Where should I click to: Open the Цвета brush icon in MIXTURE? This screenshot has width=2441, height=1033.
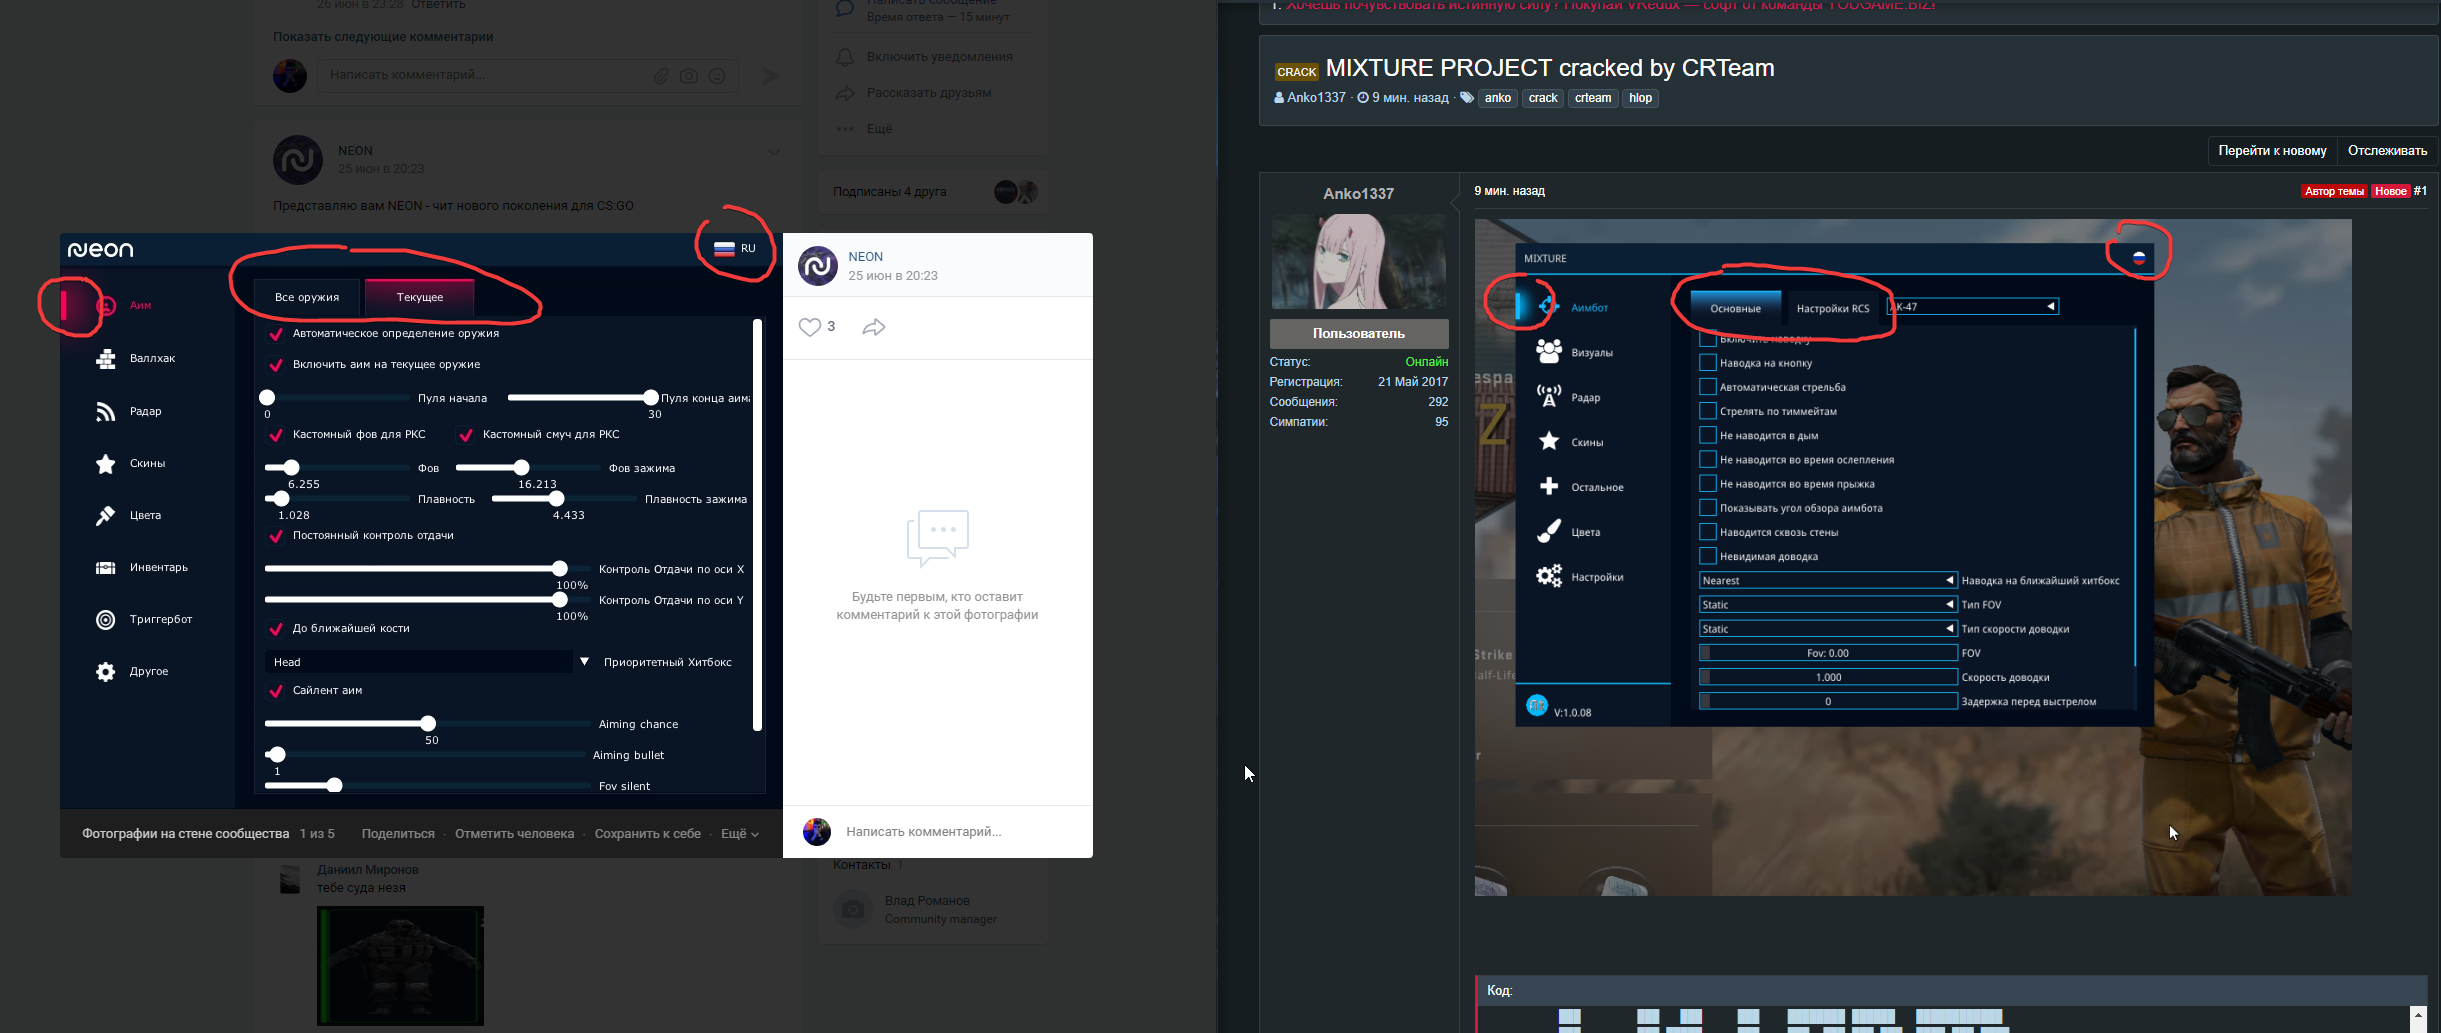[x=1549, y=531]
